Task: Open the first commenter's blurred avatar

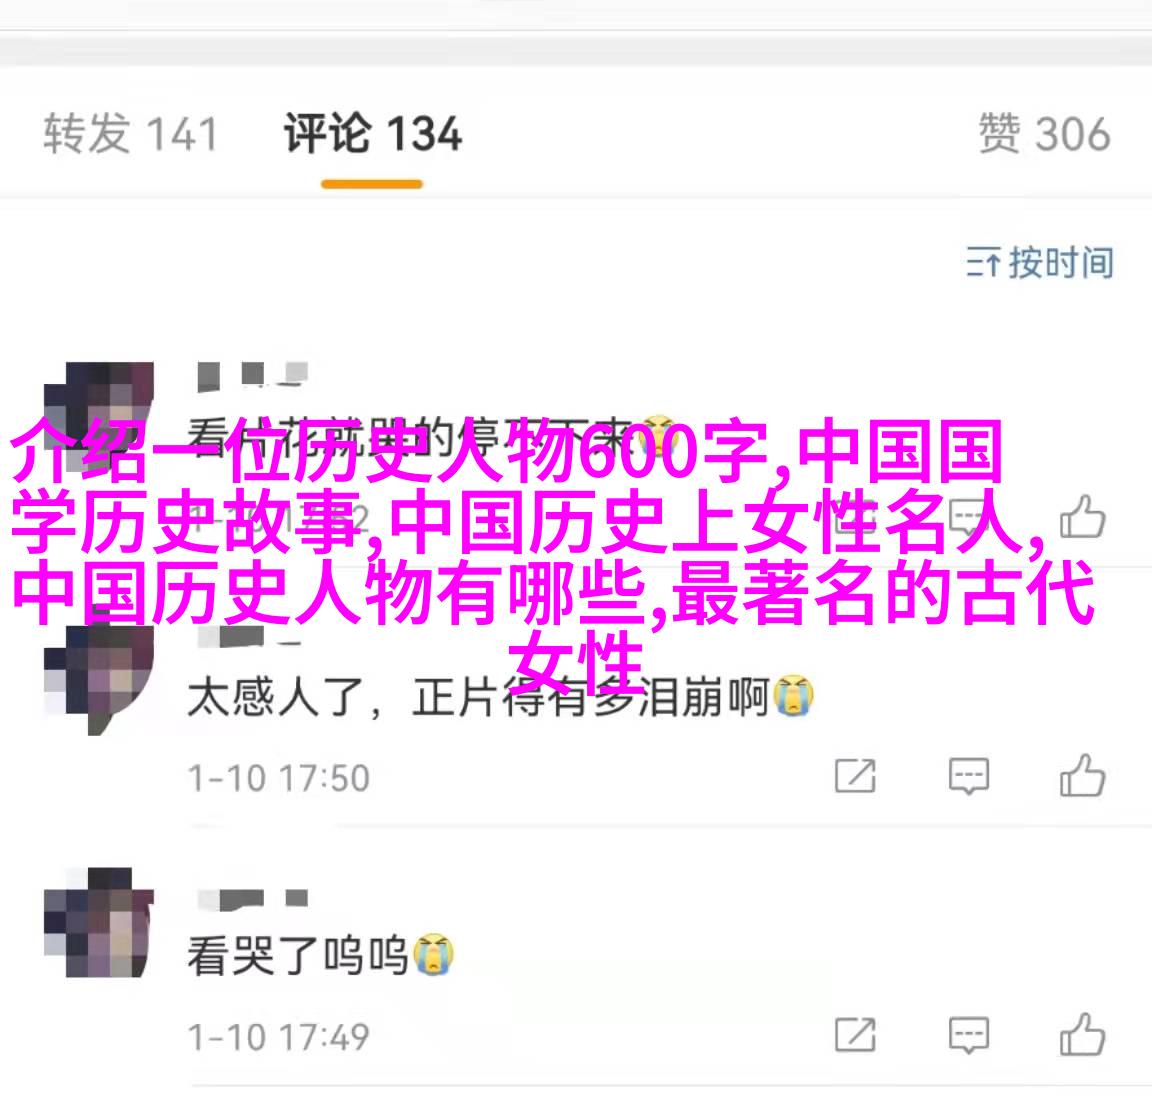Action: click(x=98, y=417)
